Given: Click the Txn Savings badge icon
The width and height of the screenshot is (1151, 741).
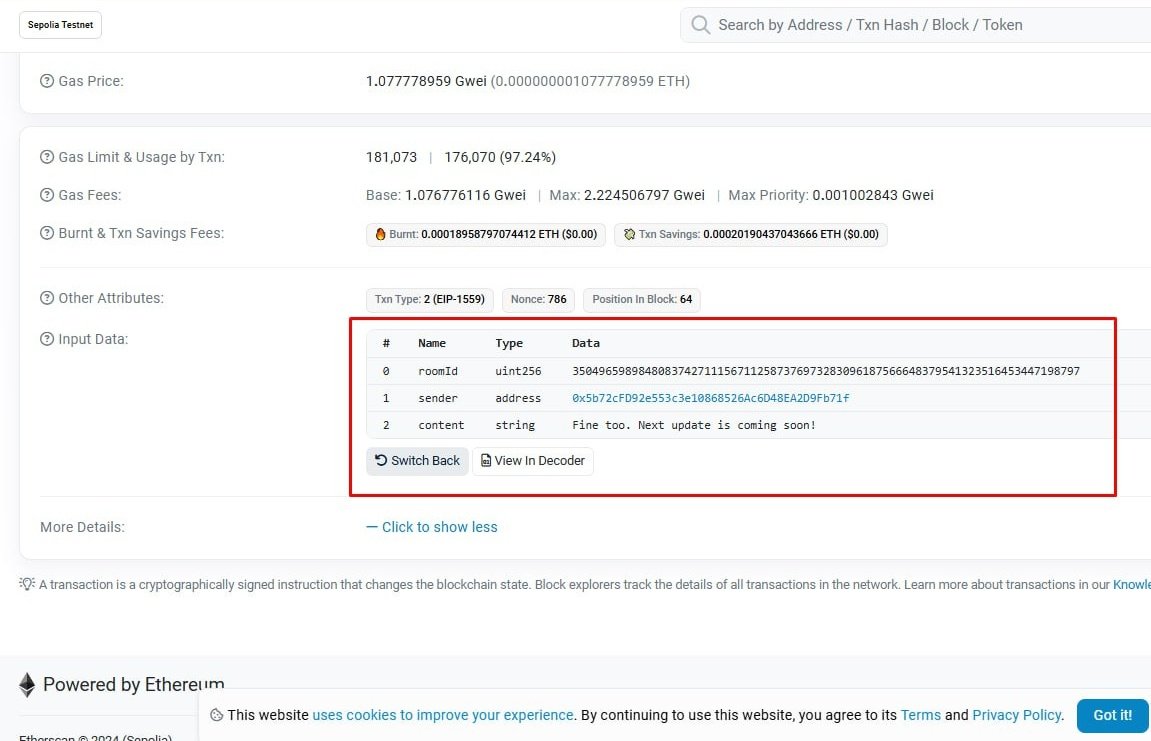Looking at the screenshot, I should [x=629, y=234].
